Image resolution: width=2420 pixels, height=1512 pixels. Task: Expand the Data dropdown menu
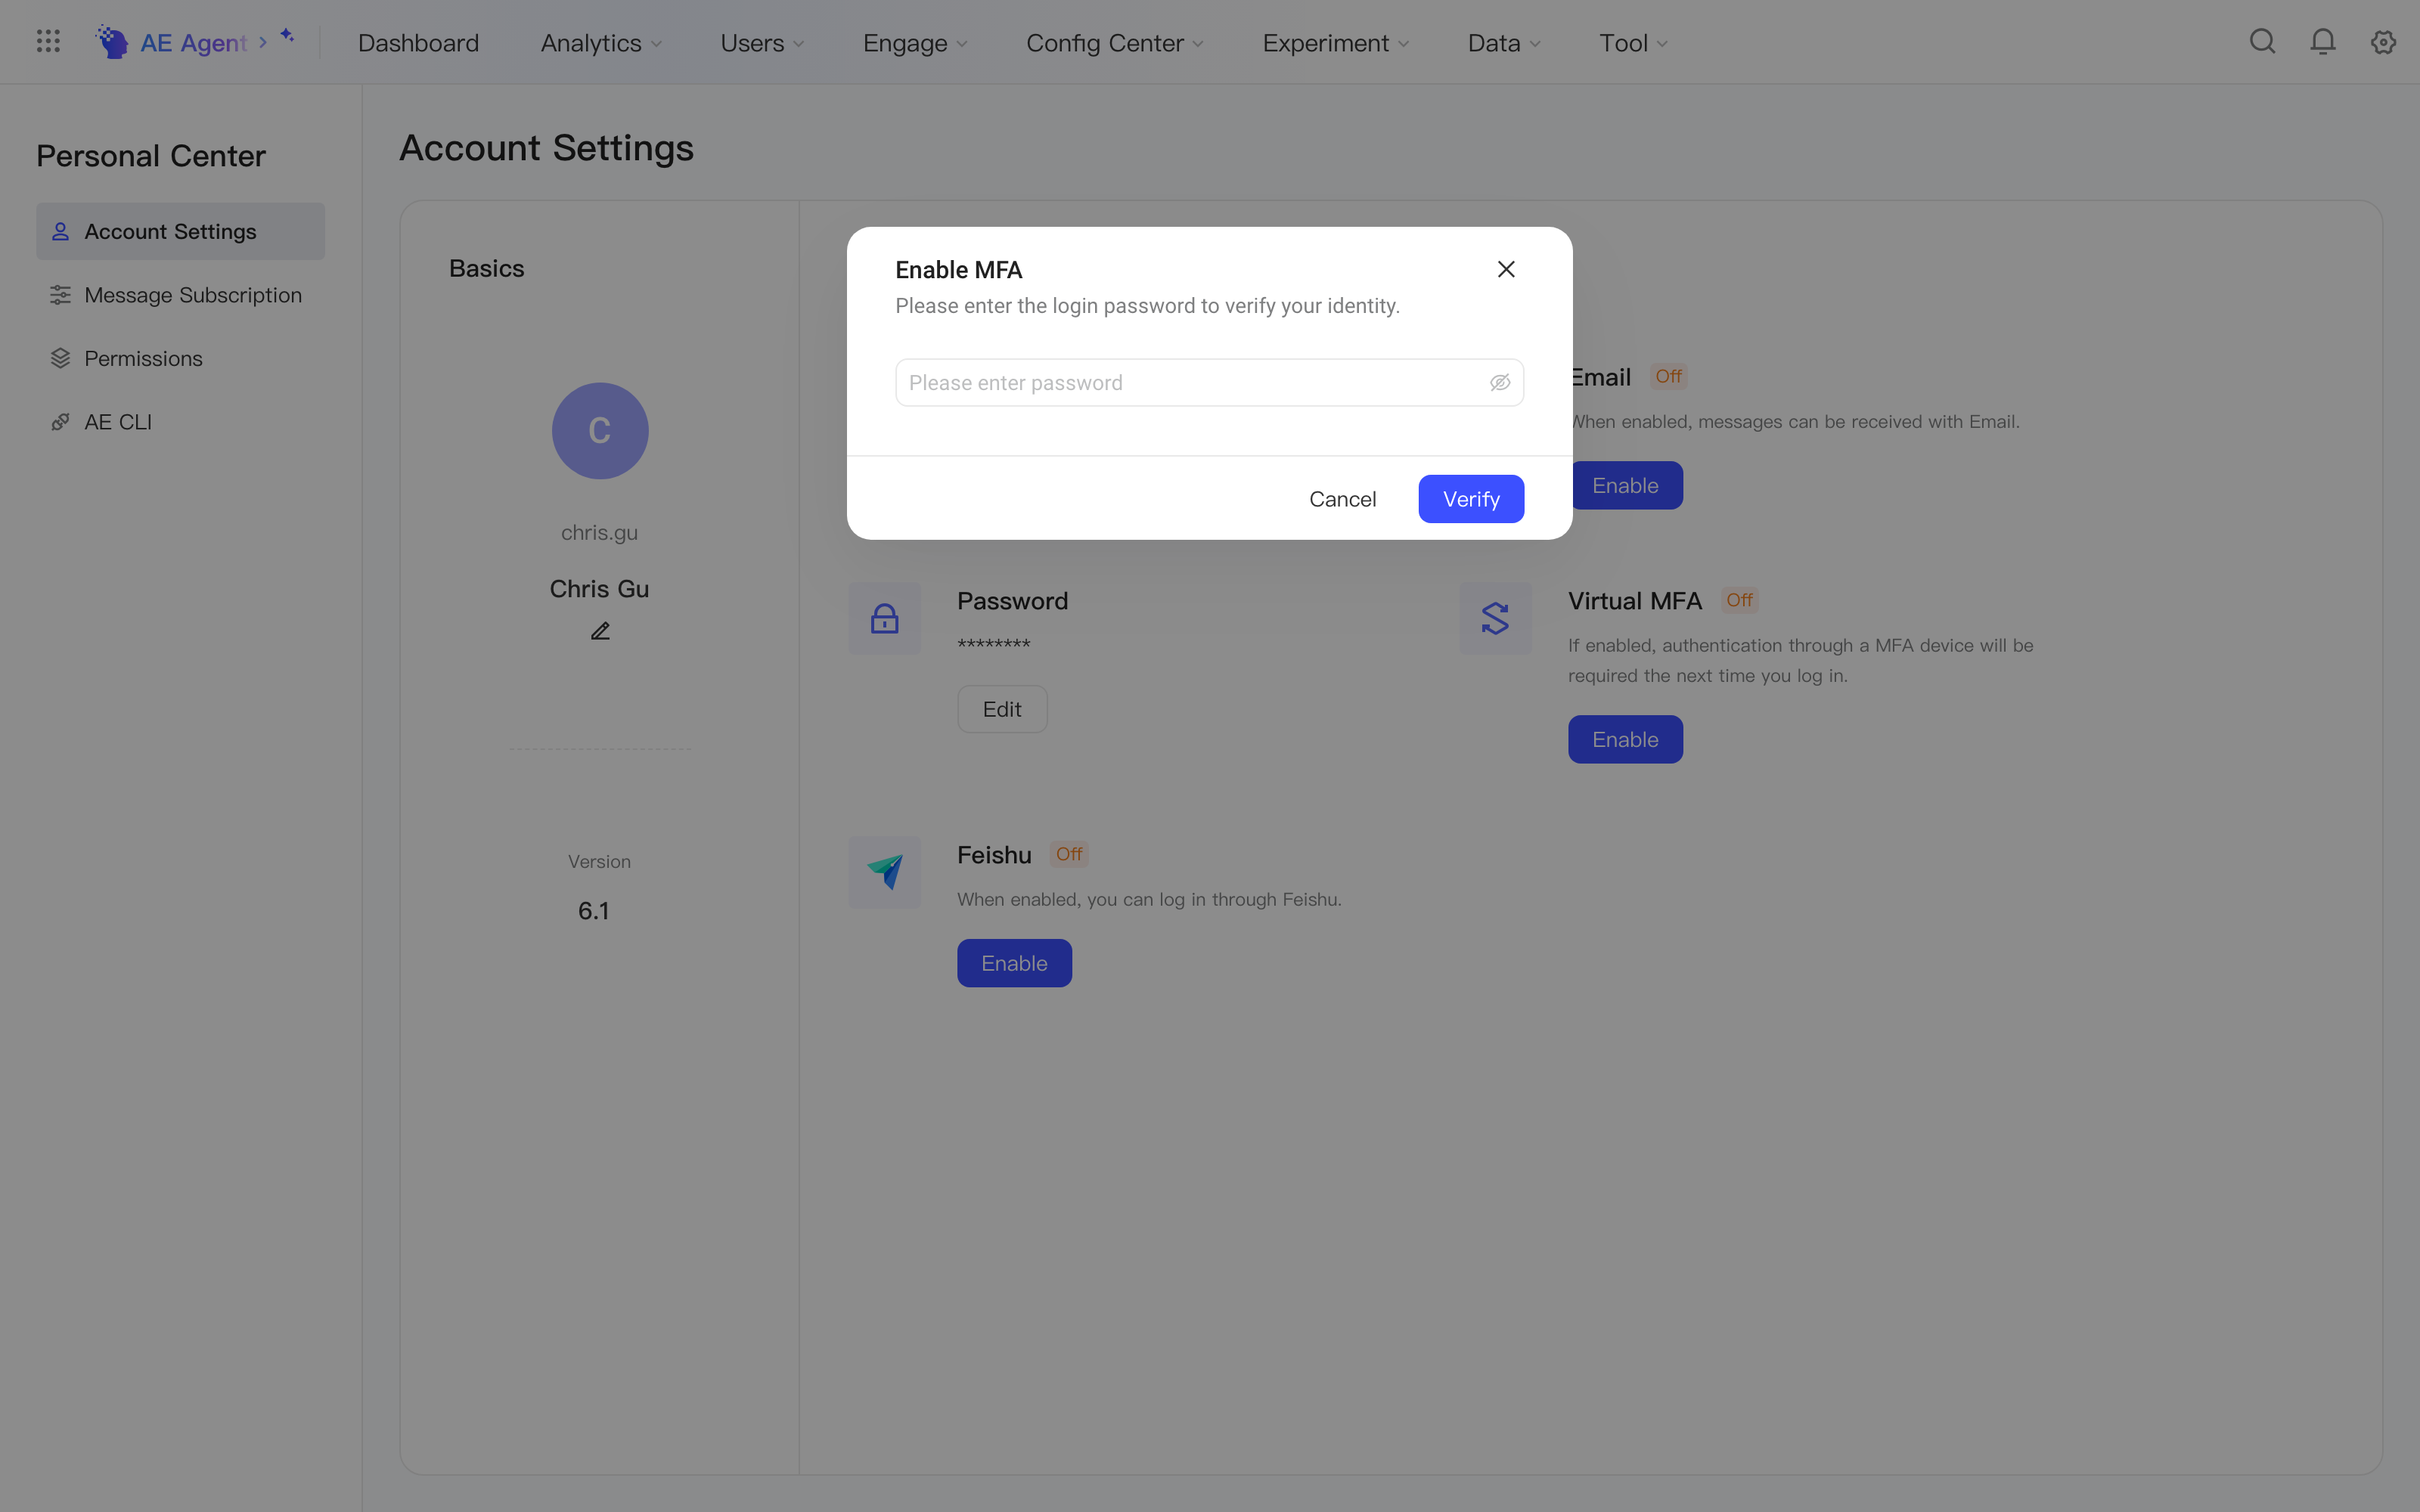click(x=1504, y=43)
